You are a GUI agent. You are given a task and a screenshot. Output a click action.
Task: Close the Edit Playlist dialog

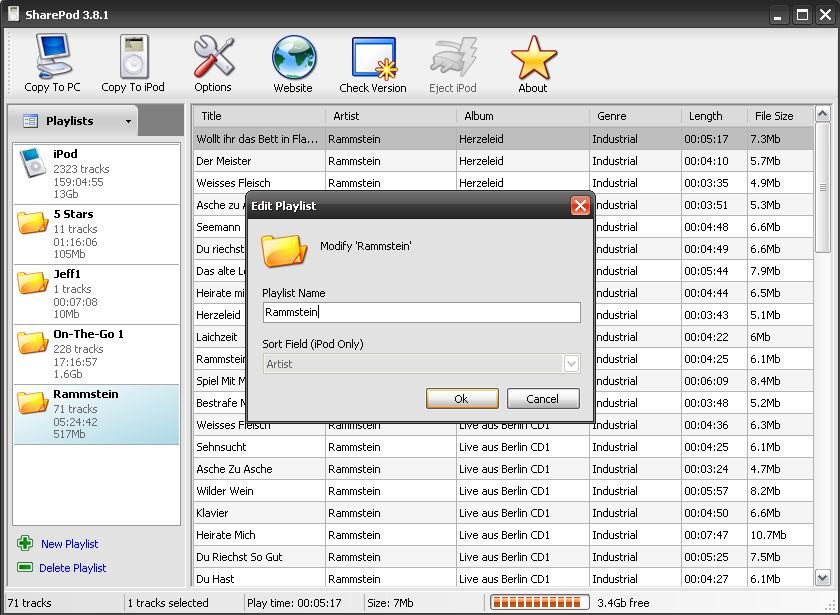coord(580,206)
